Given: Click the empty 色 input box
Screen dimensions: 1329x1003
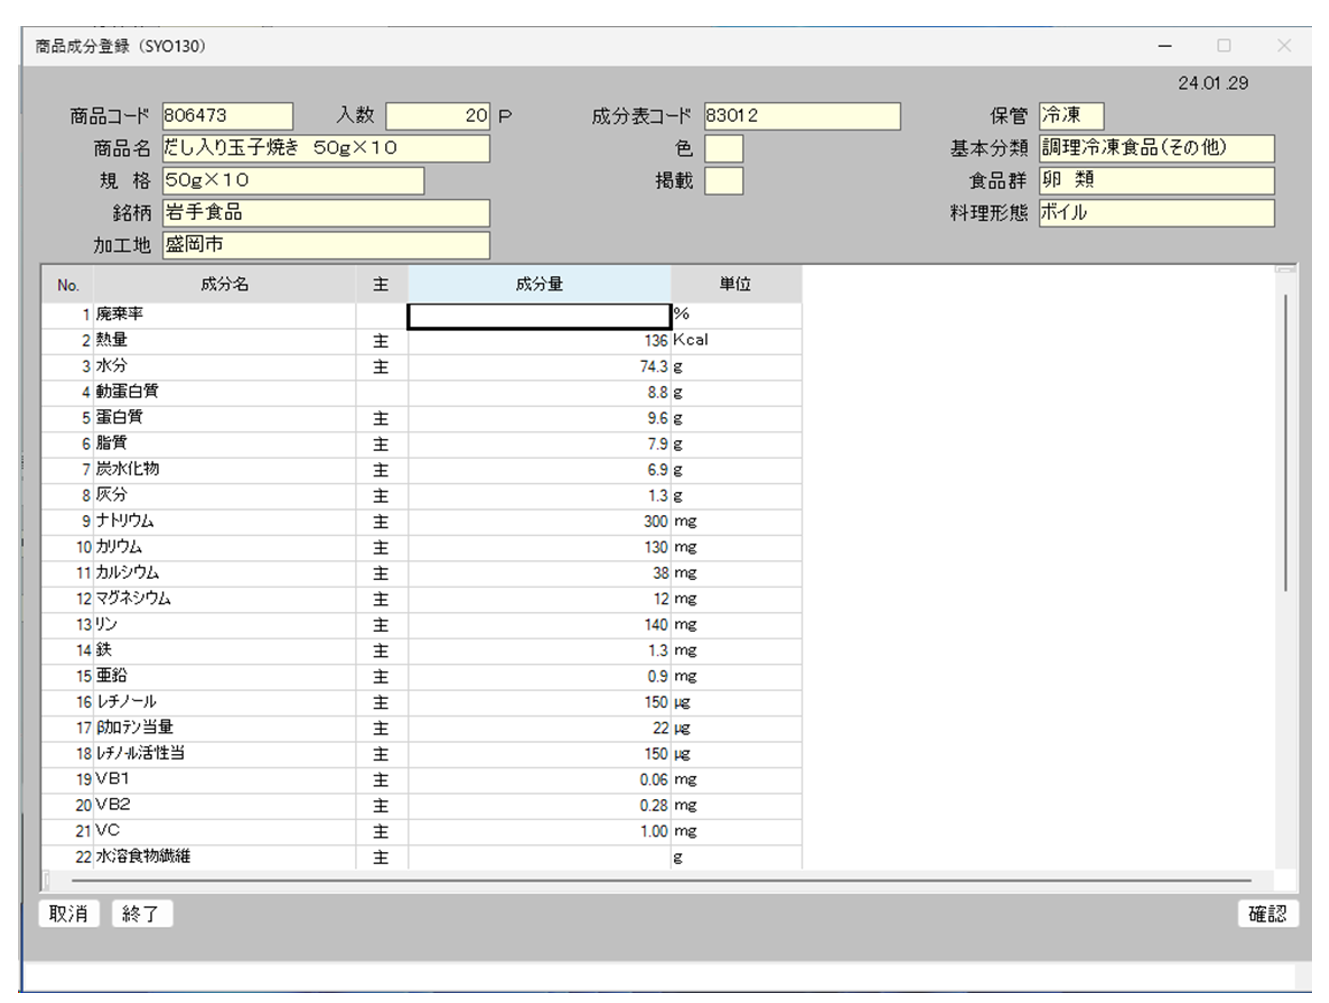Looking at the screenshot, I should 723,149.
